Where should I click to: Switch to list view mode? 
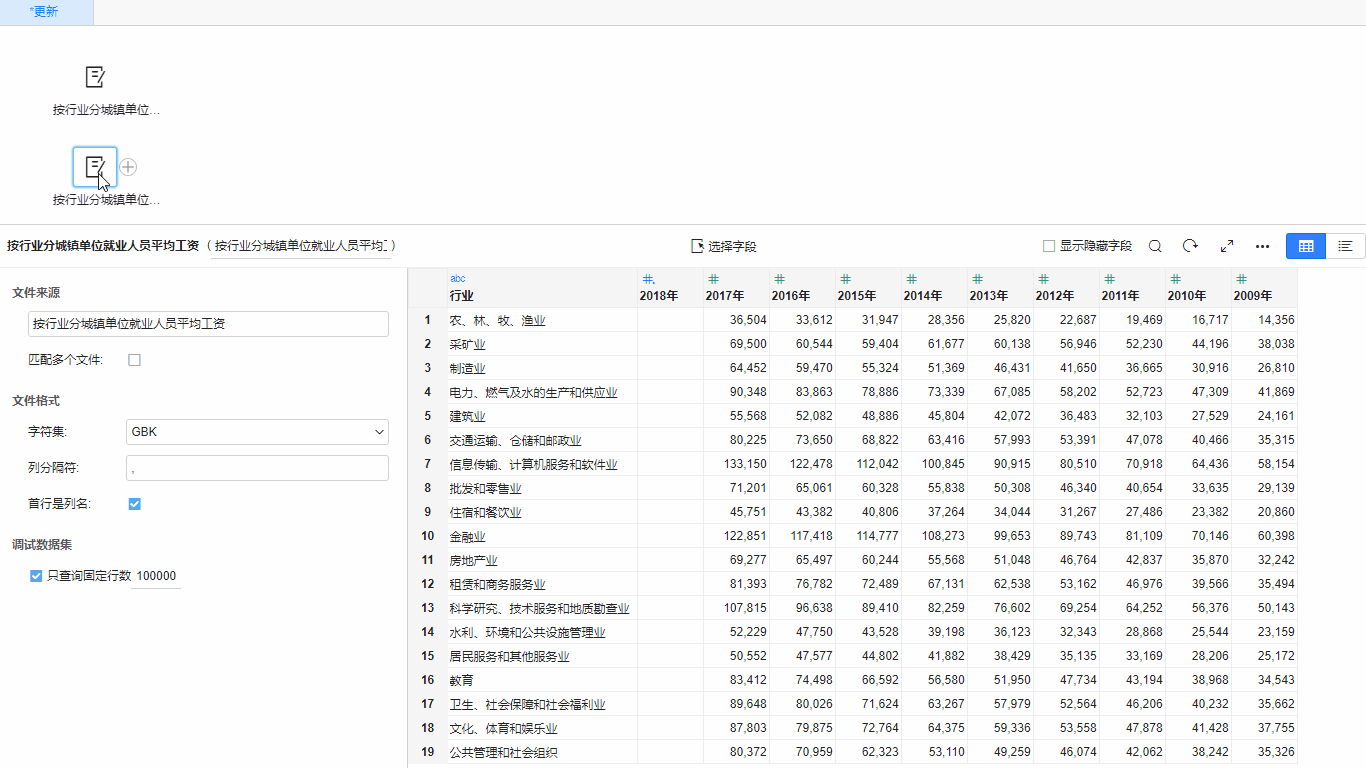tap(1345, 246)
